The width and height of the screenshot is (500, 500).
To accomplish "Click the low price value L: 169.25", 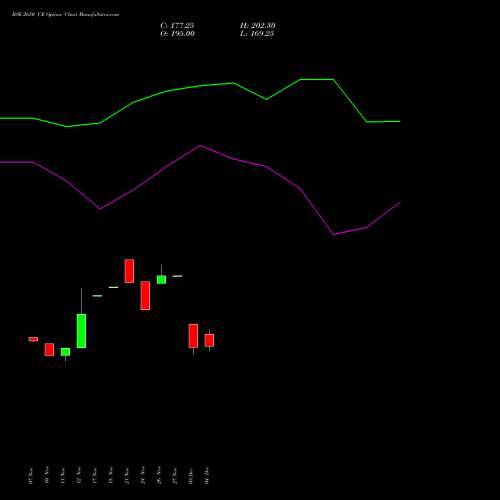I will pos(257,34).
